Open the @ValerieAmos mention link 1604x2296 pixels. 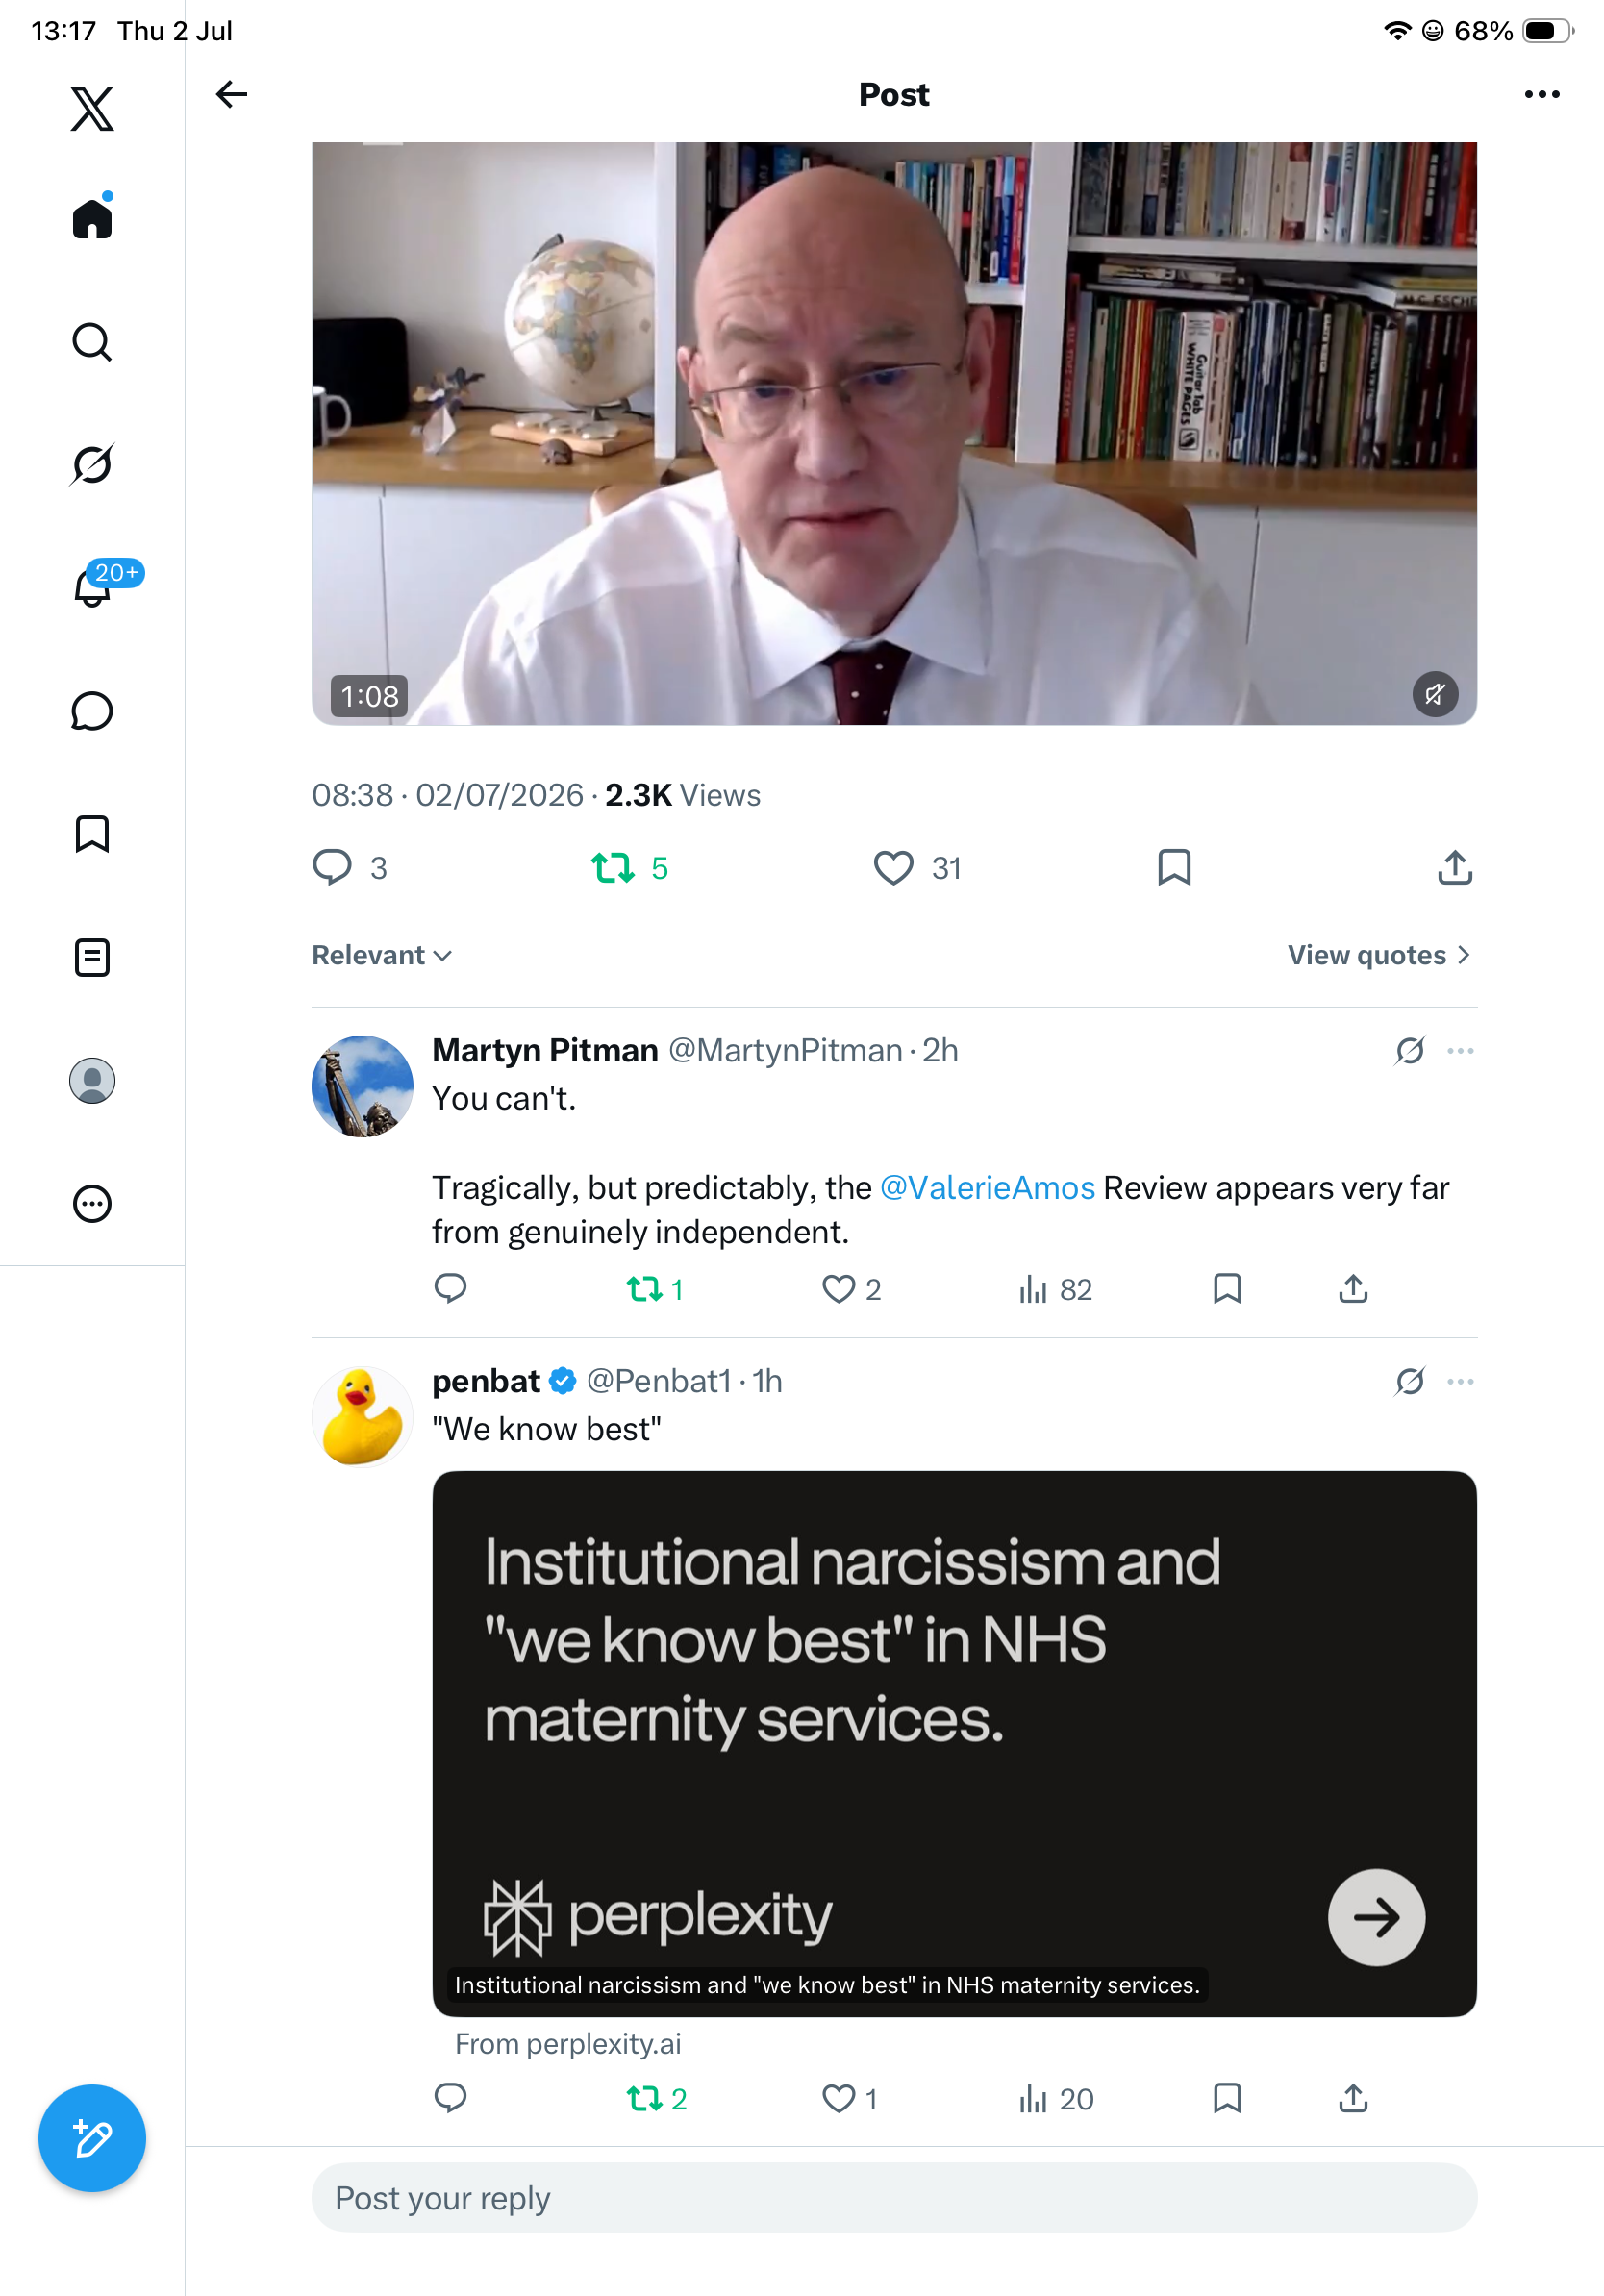click(x=987, y=1187)
